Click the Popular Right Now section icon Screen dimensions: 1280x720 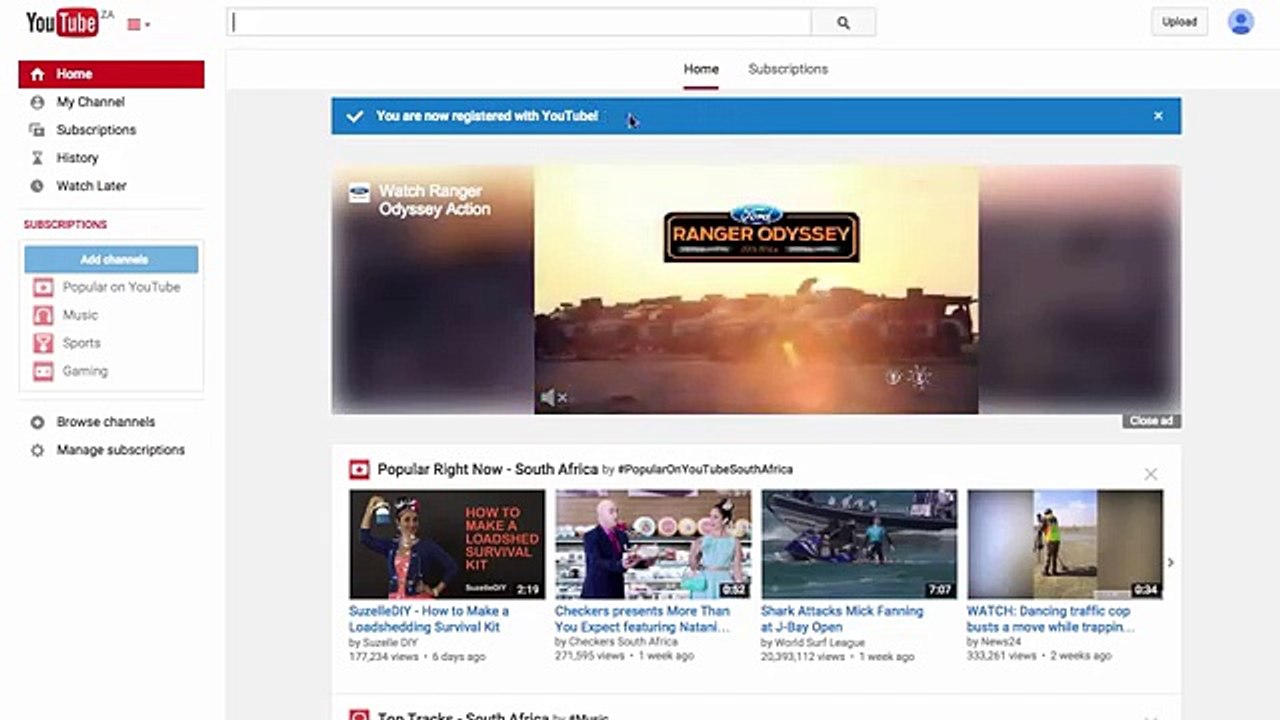359,469
